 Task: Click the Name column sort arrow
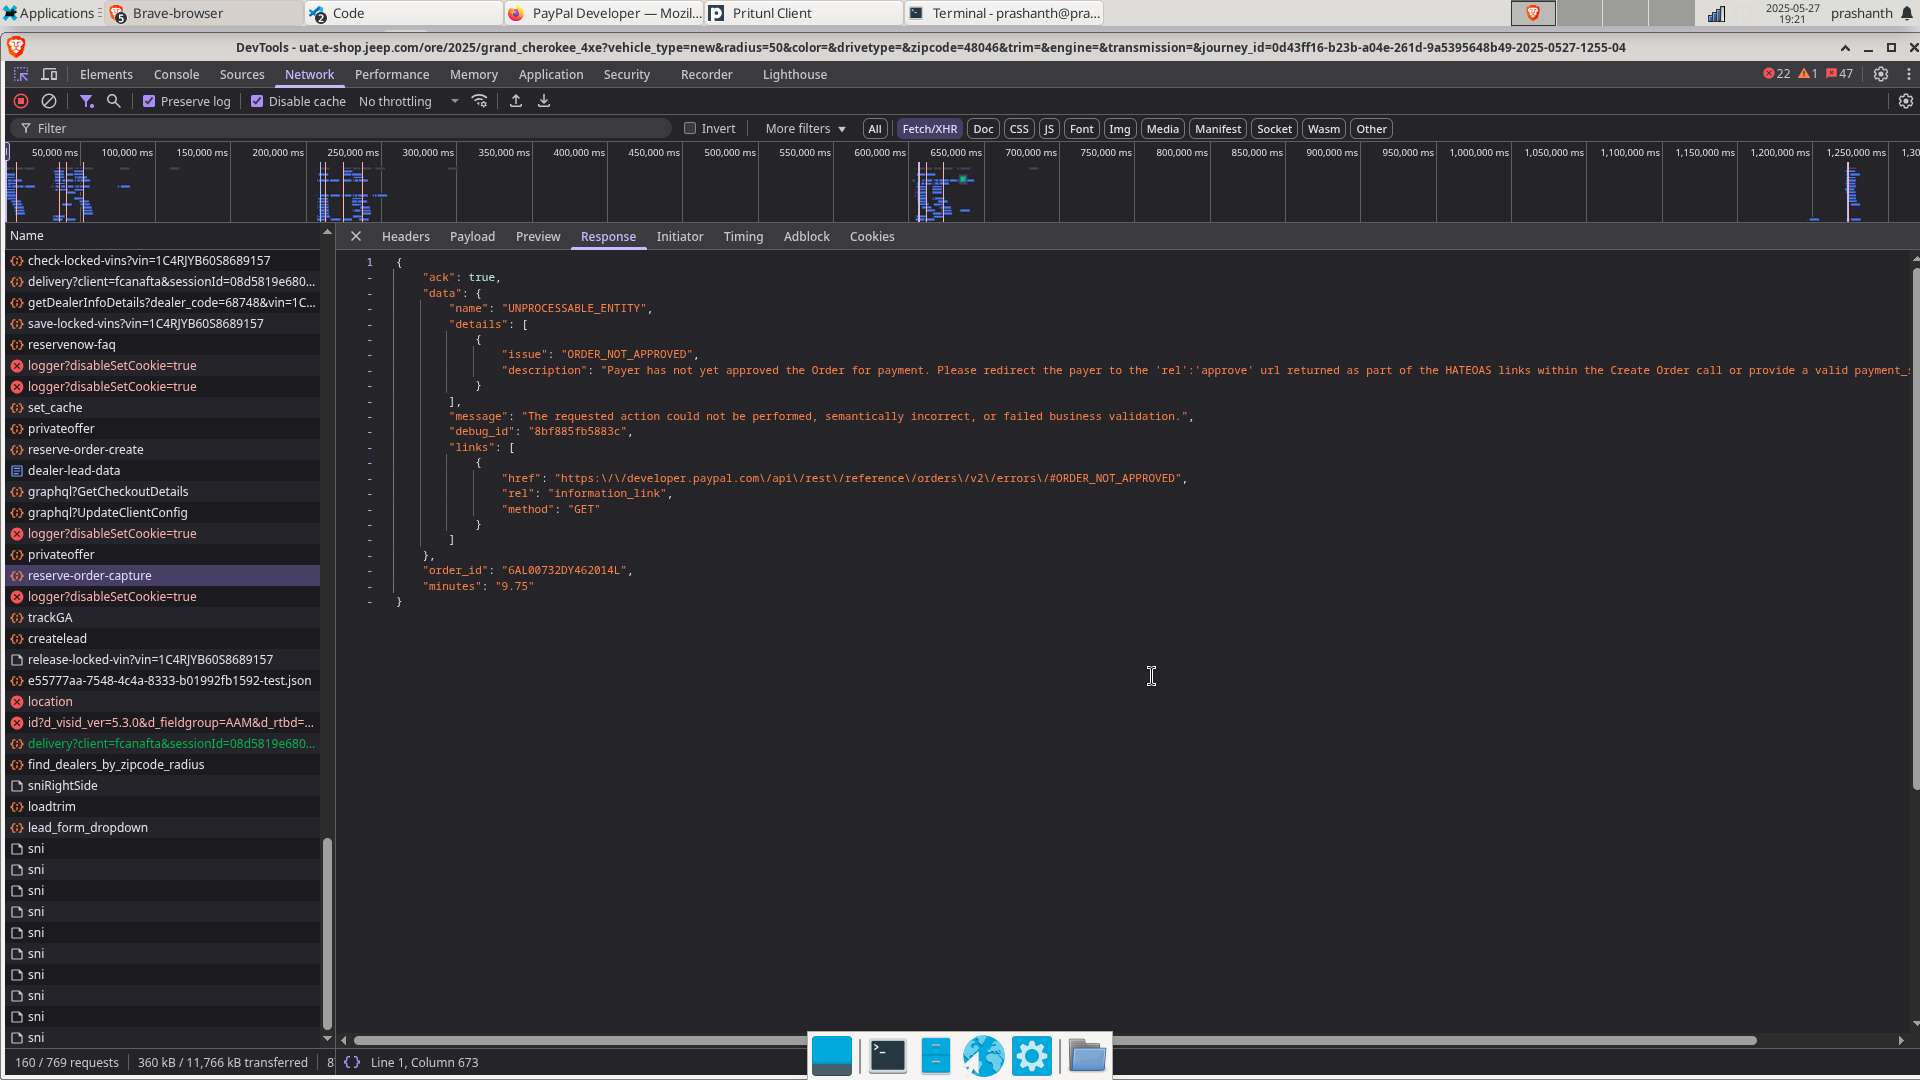327,233
